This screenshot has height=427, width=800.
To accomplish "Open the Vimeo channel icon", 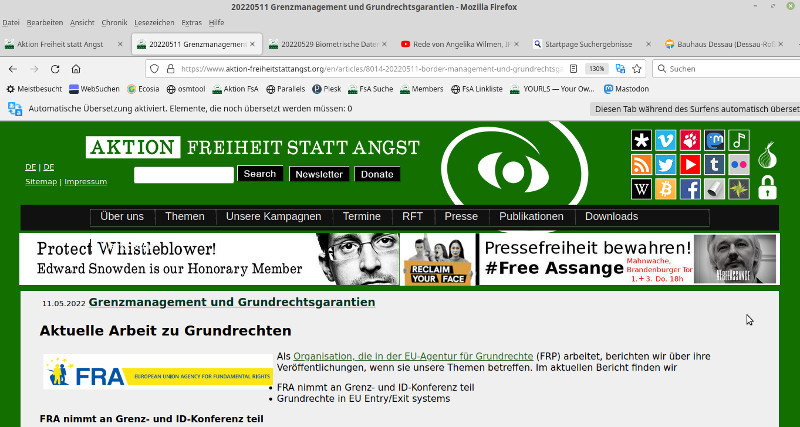I will pos(665,140).
